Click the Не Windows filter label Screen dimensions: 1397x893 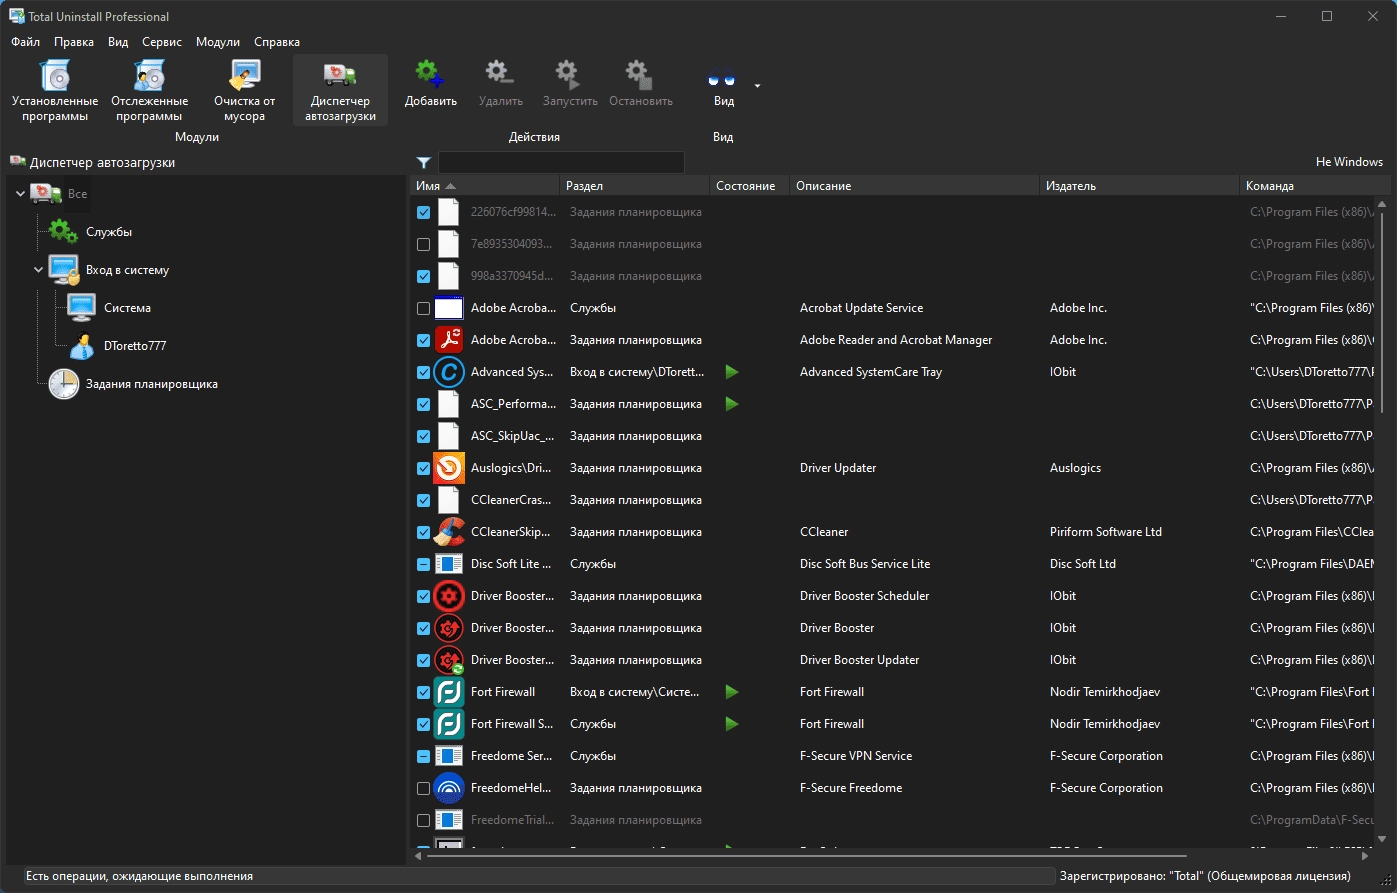click(x=1349, y=162)
